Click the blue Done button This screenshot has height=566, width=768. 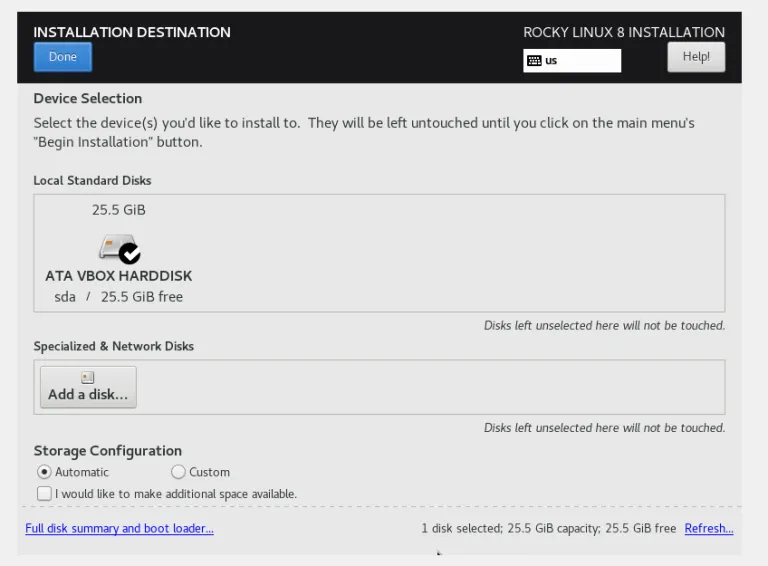pyautogui.click(x=63, y=57)
